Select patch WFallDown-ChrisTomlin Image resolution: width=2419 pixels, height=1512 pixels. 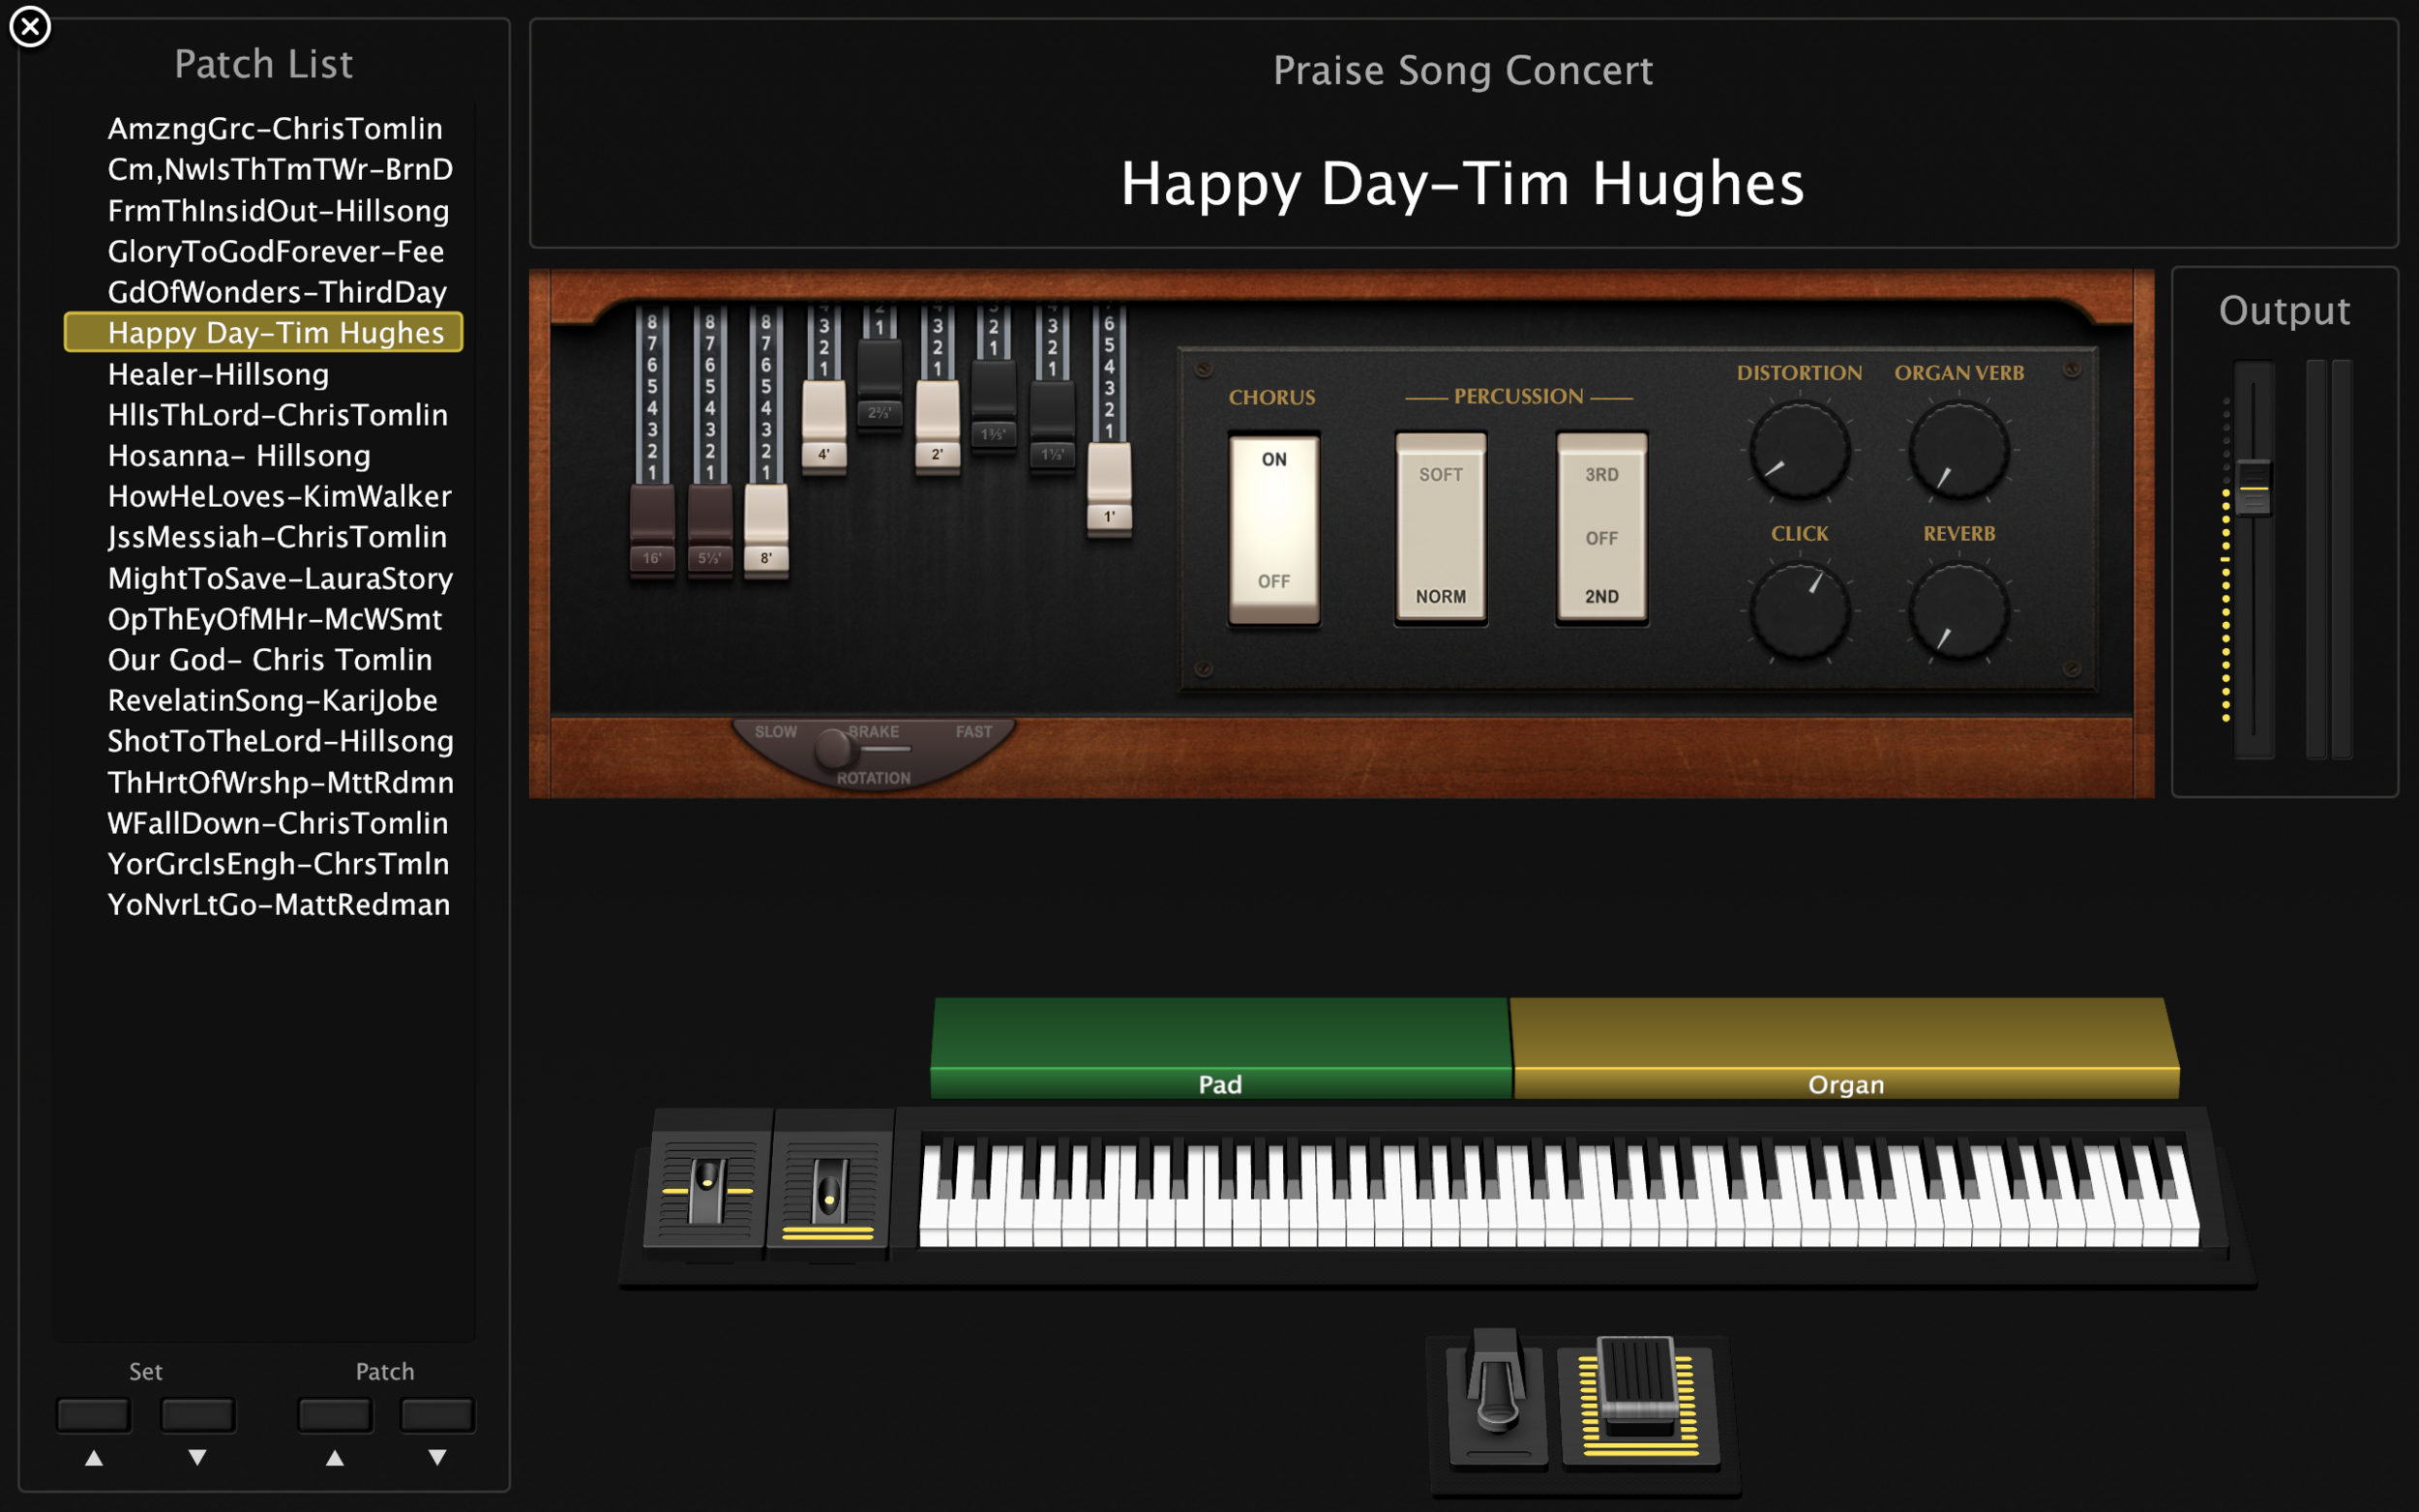pyautogui.click(x=277, y=823)
